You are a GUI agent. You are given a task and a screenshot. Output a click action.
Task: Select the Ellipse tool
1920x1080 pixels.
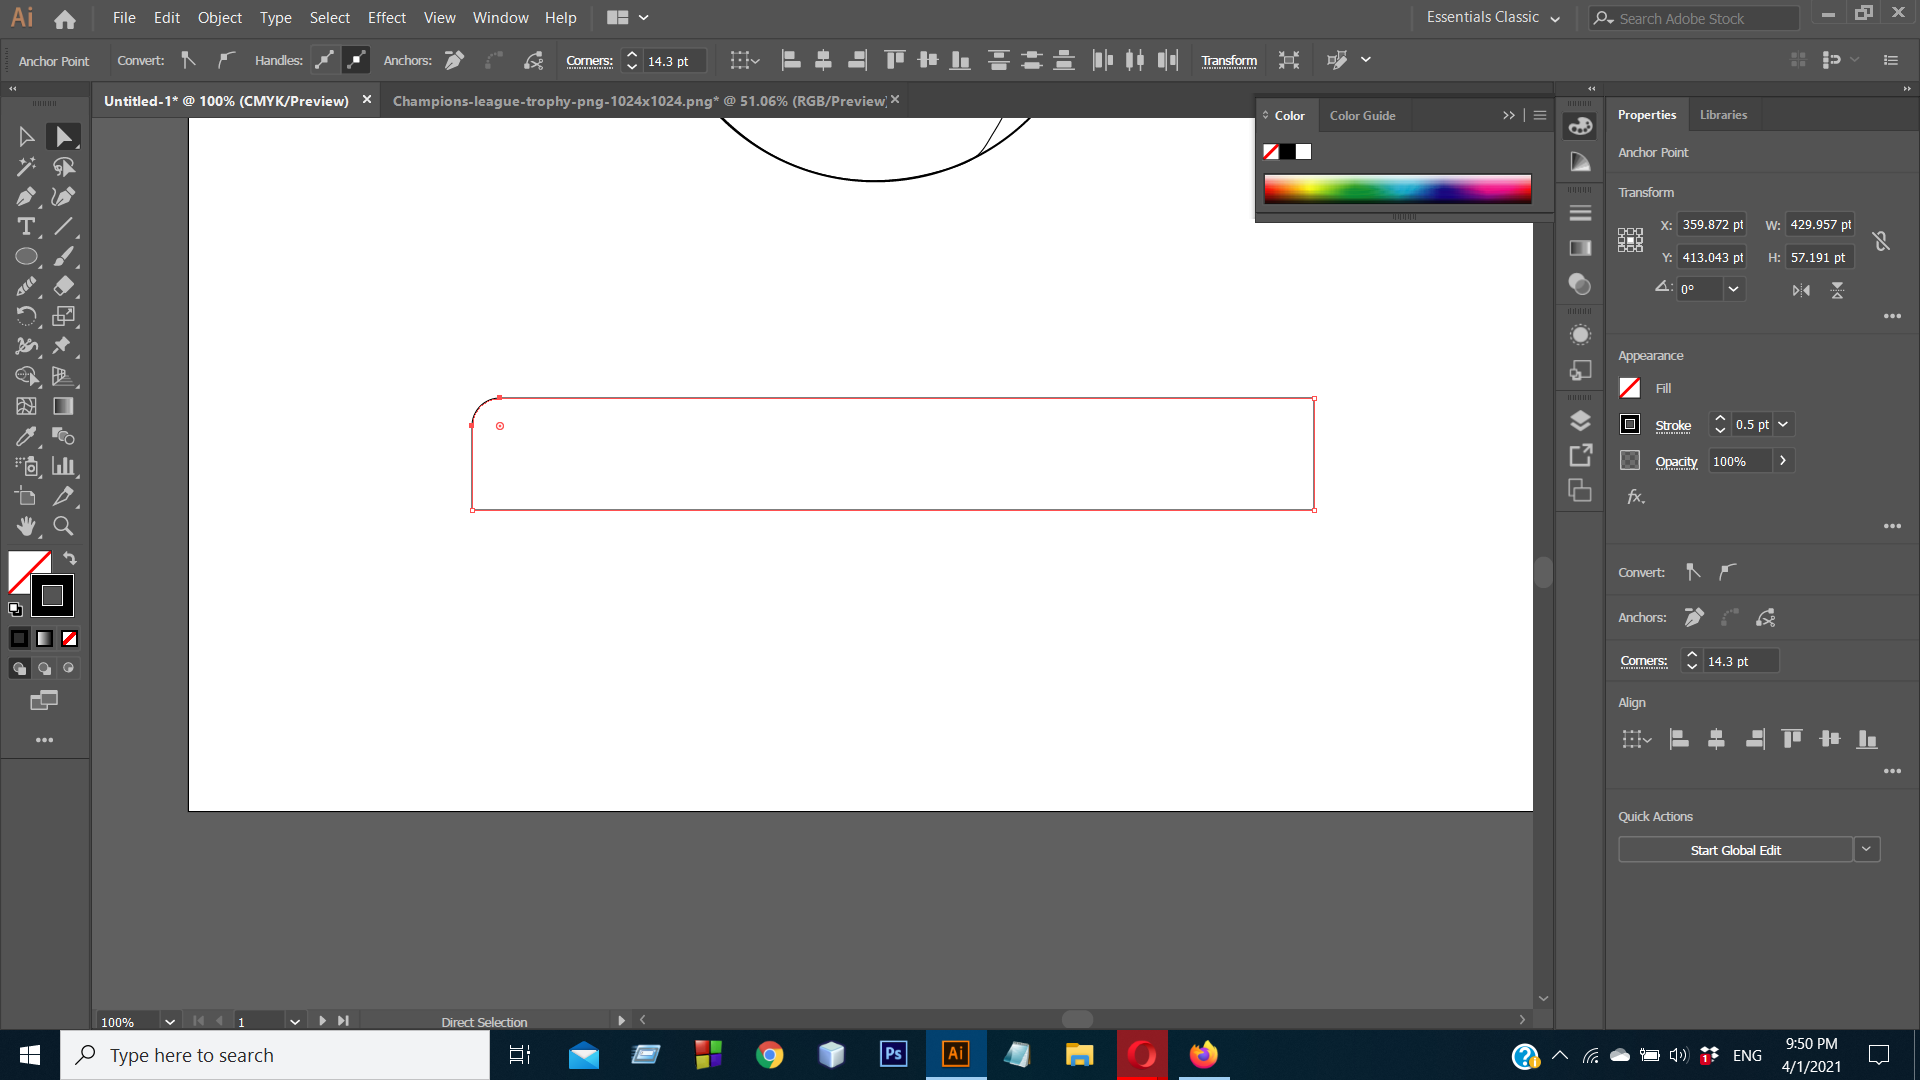pos(27,257)
